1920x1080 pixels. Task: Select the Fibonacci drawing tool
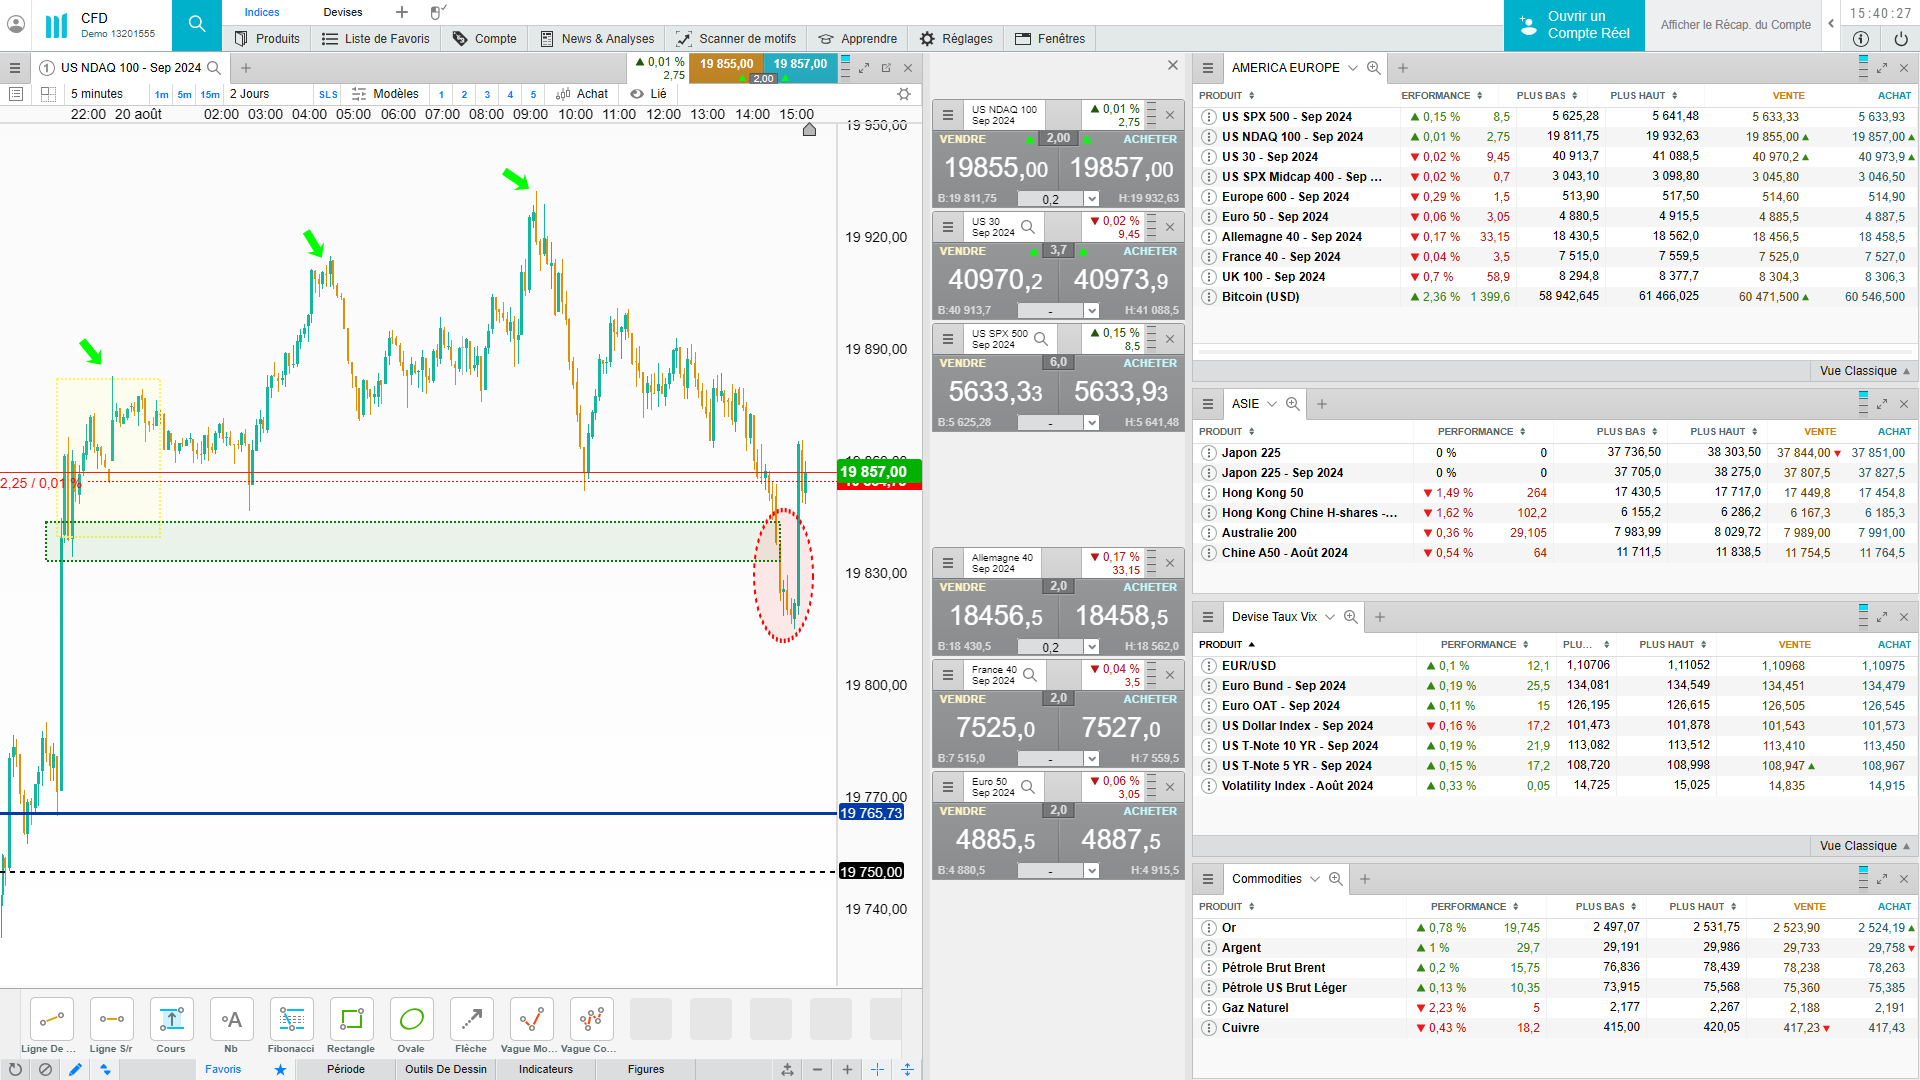point(291,1020)
